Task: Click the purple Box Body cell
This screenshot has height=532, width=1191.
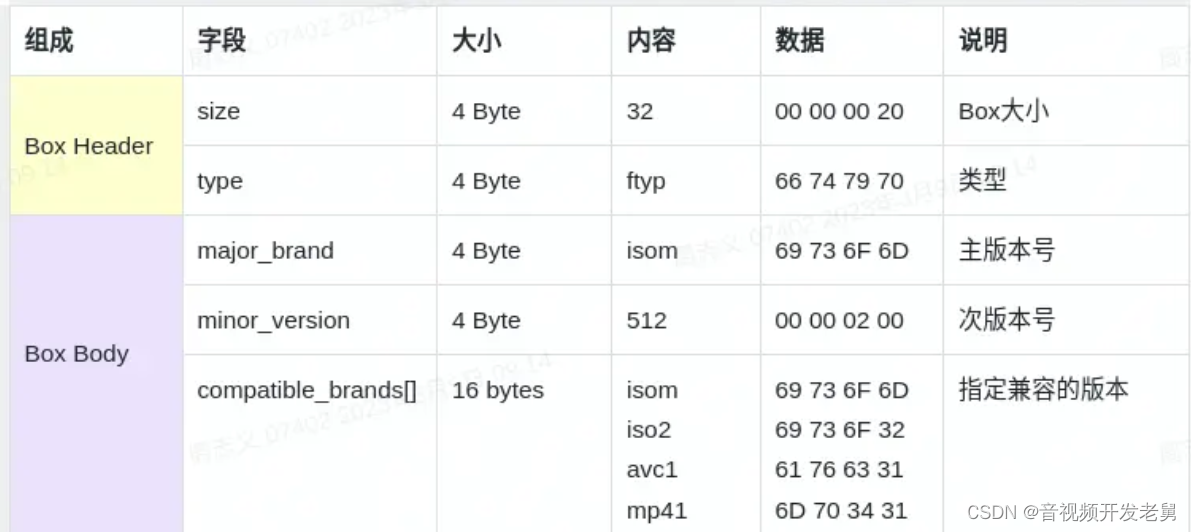Action: 96,374
